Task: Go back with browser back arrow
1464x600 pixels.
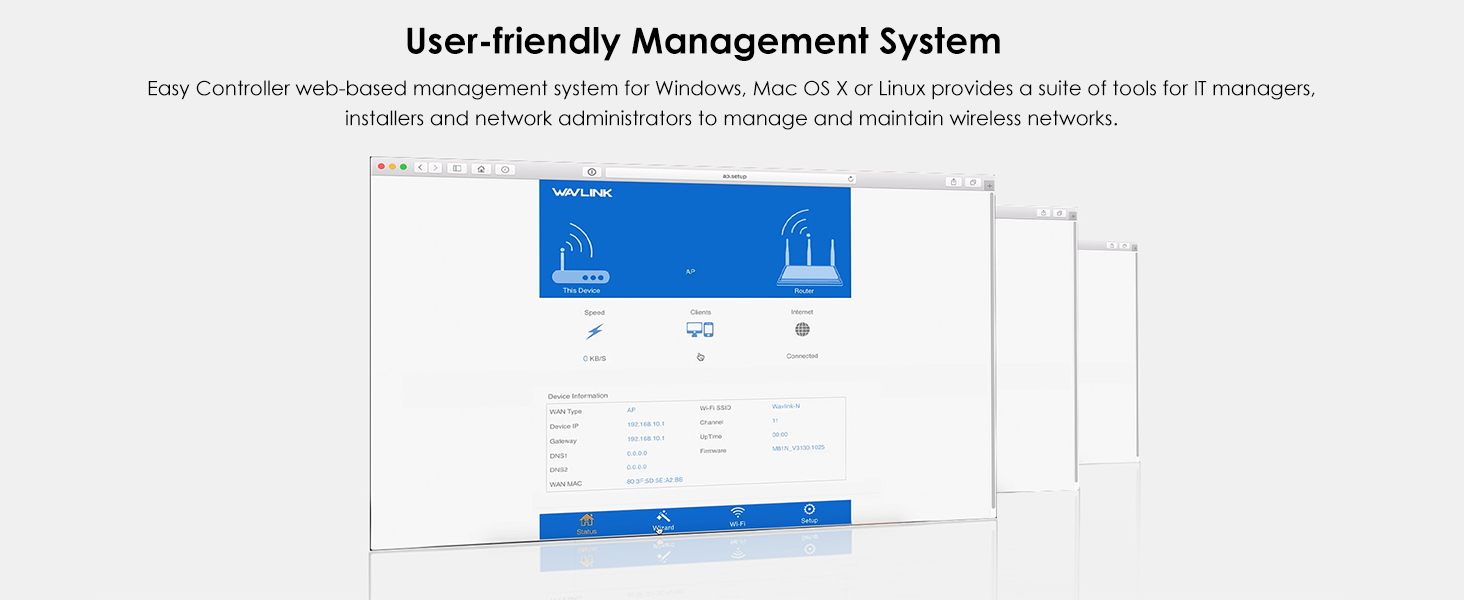Action: pos(421,167)
